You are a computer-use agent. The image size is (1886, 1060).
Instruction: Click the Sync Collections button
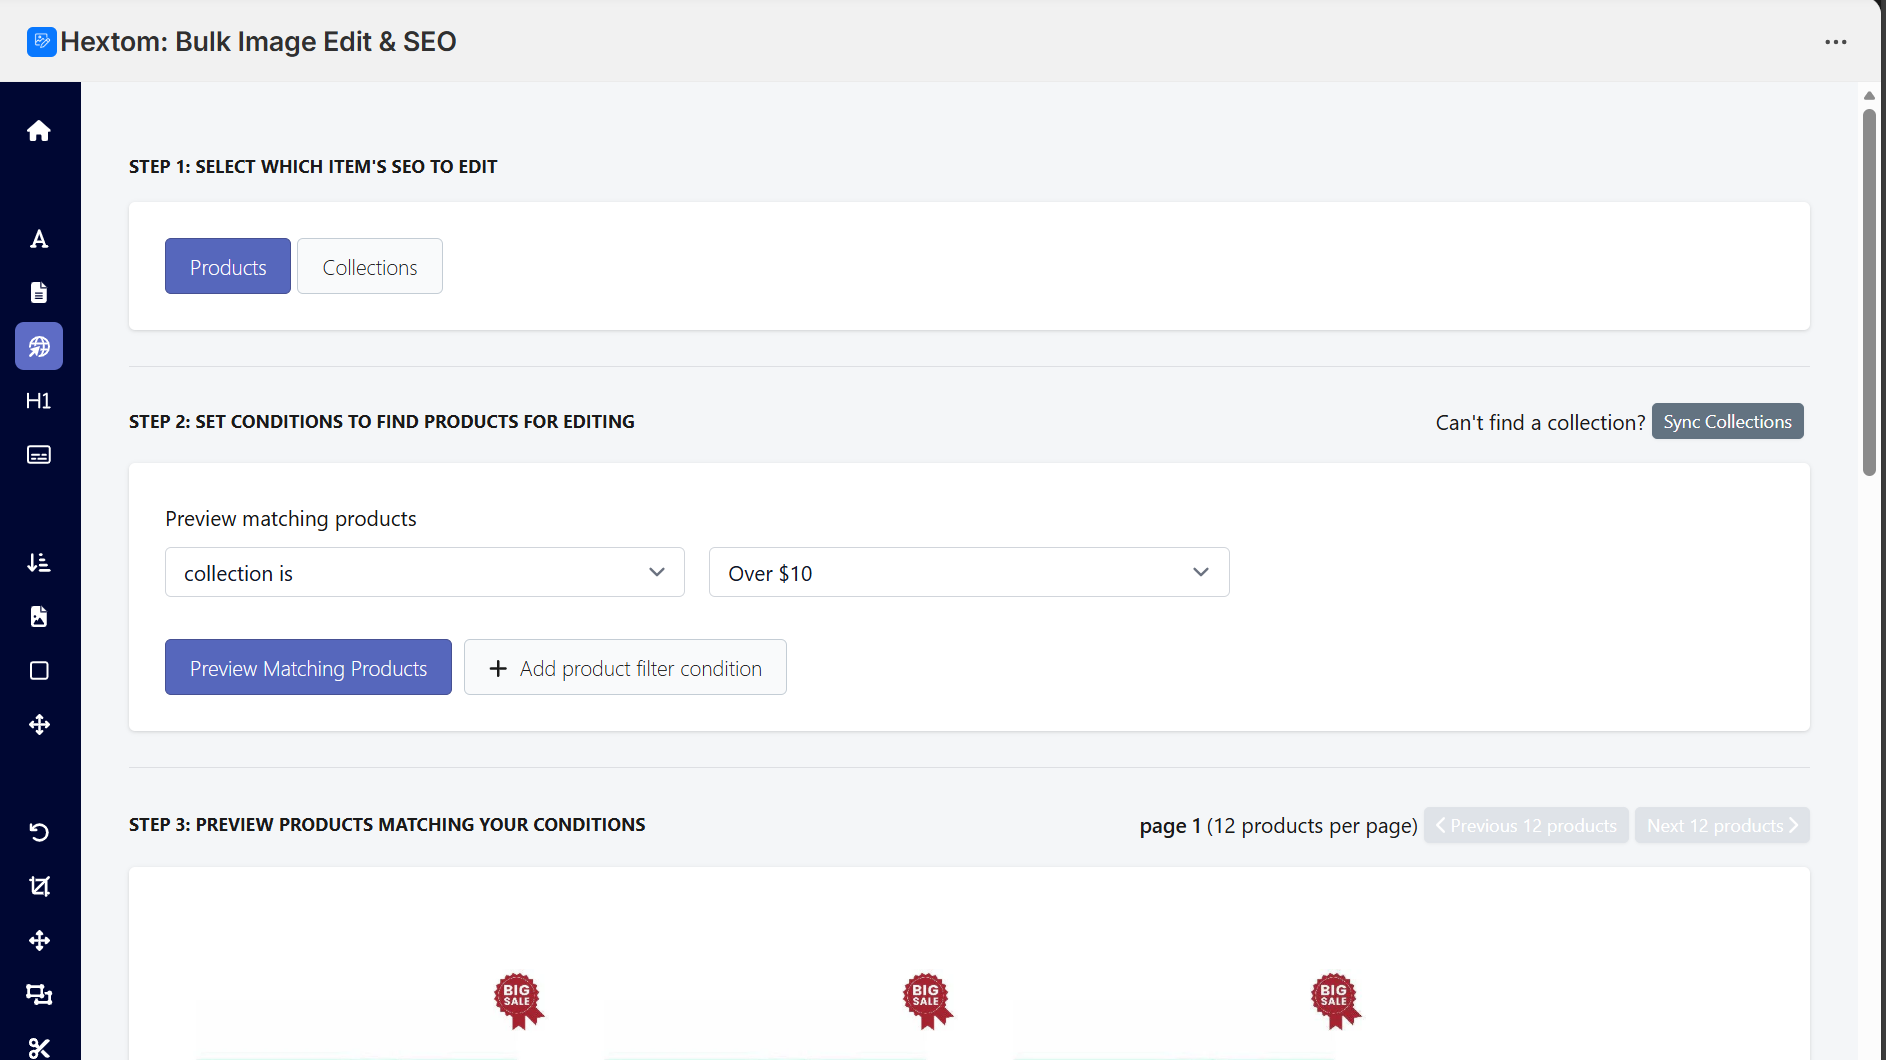(x=1728, y=421)
